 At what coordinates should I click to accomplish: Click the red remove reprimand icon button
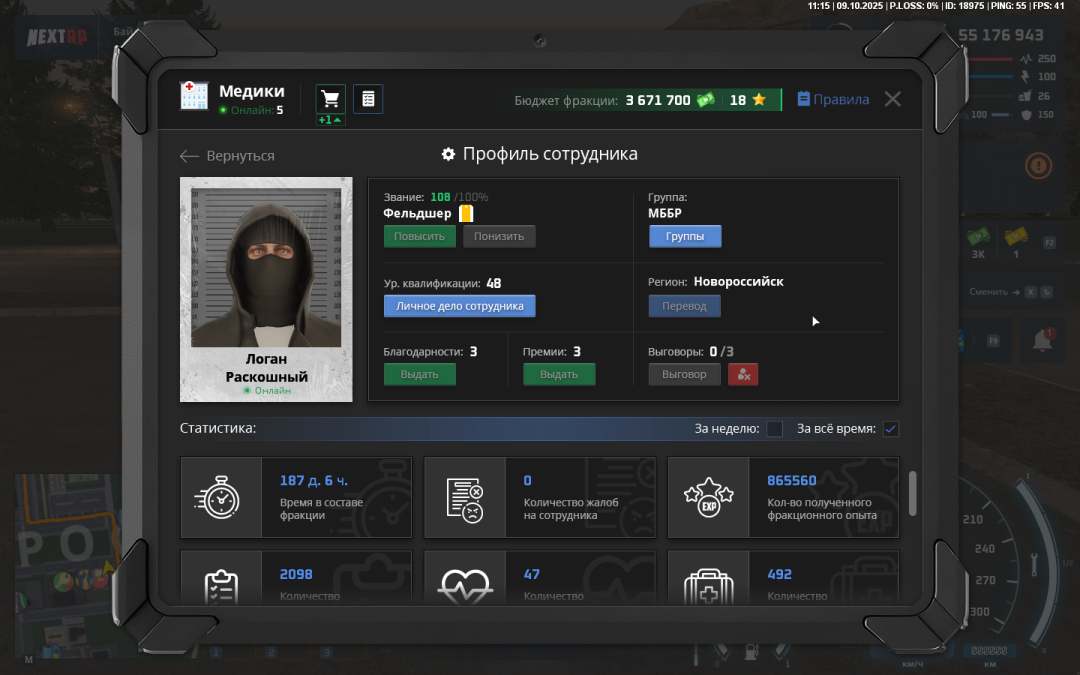point(743,374)
